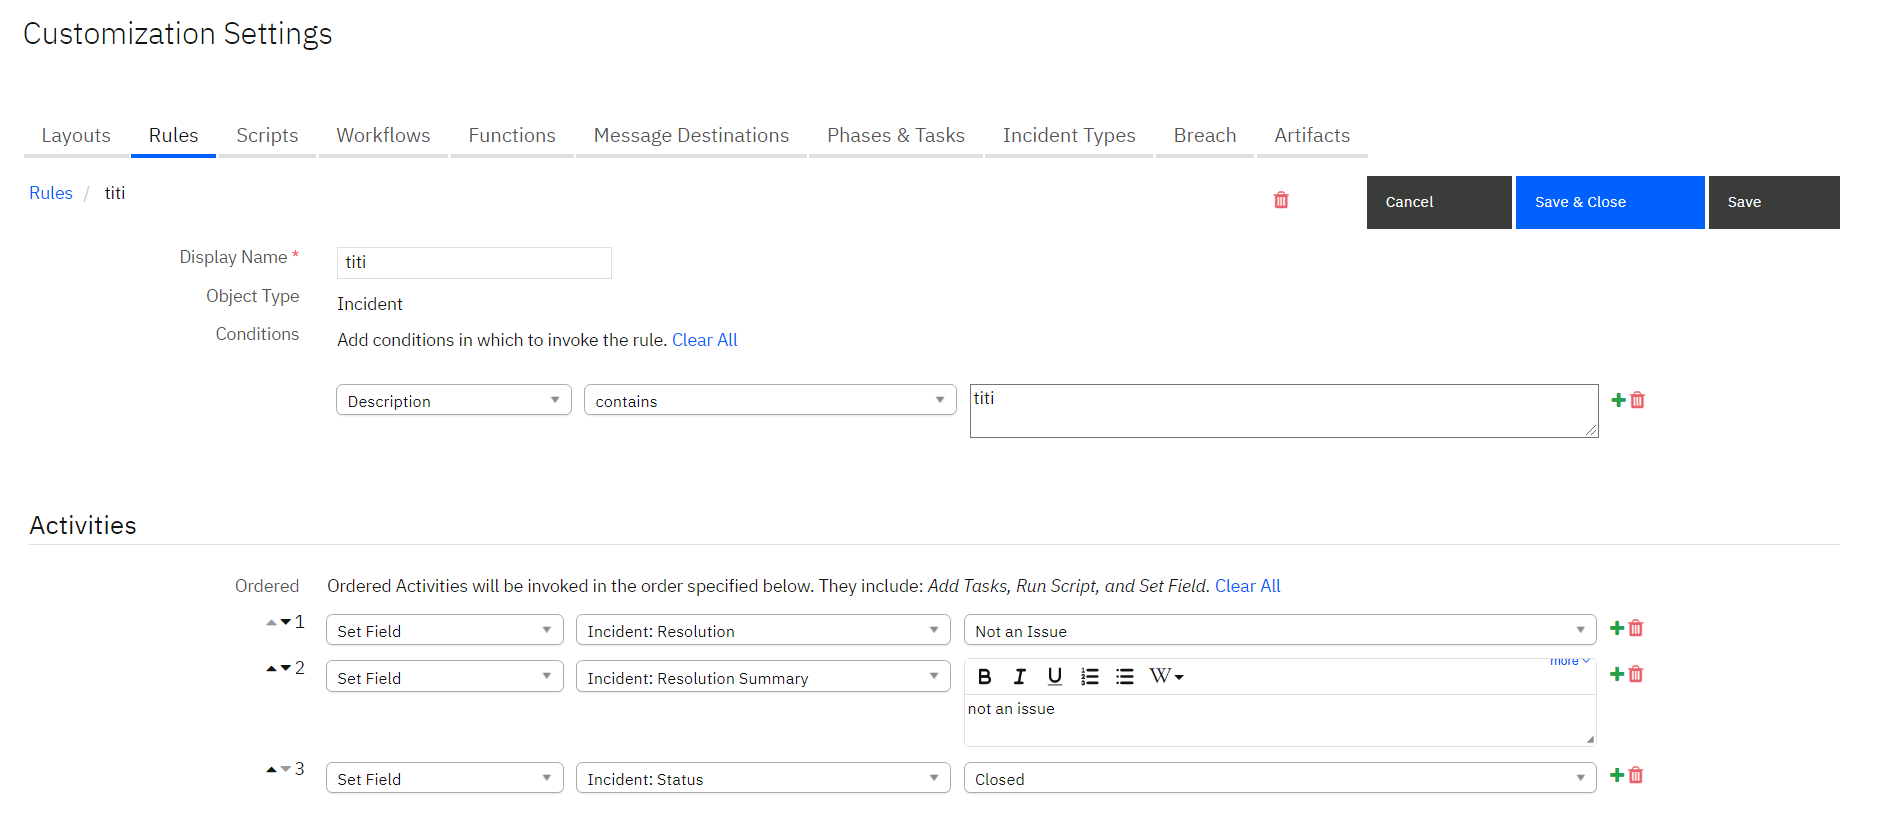Click the Save & Close button

pyautogui.click(x=1610, y=202)
